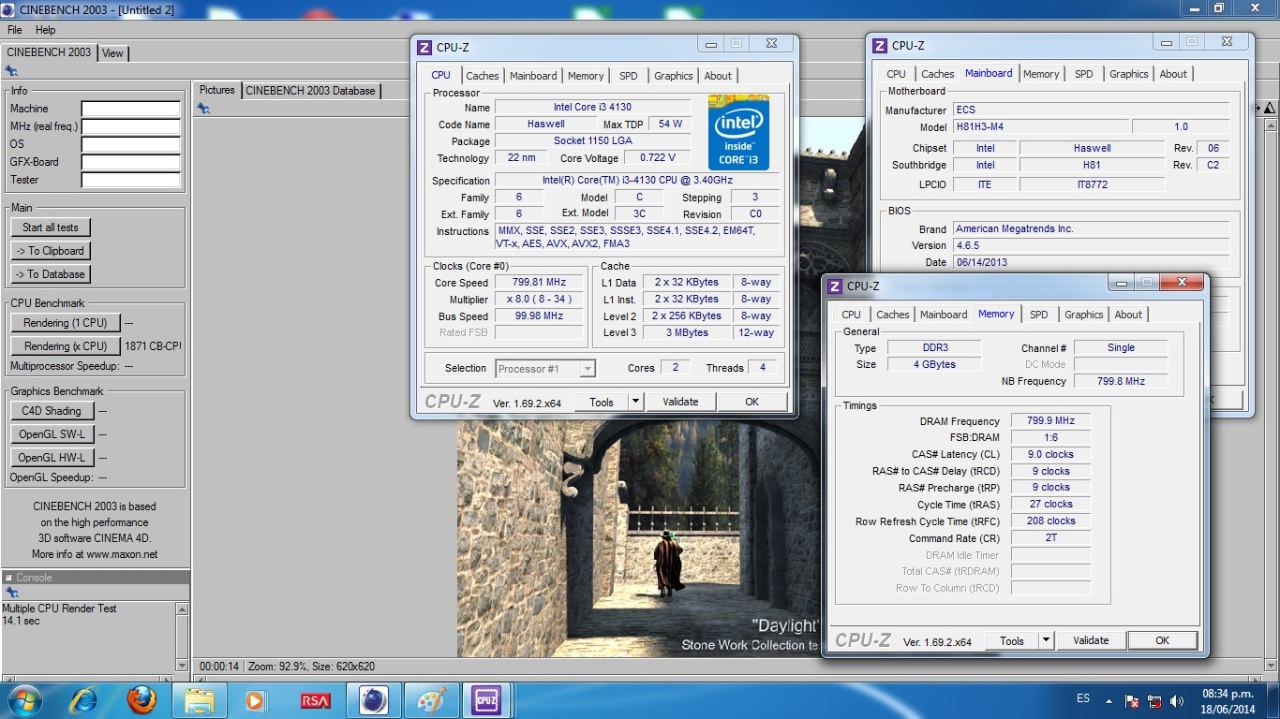The image size is (1280, 719).
Task: Open About tab in CPU-Z Mainboard window
Action: [1173, 74]
